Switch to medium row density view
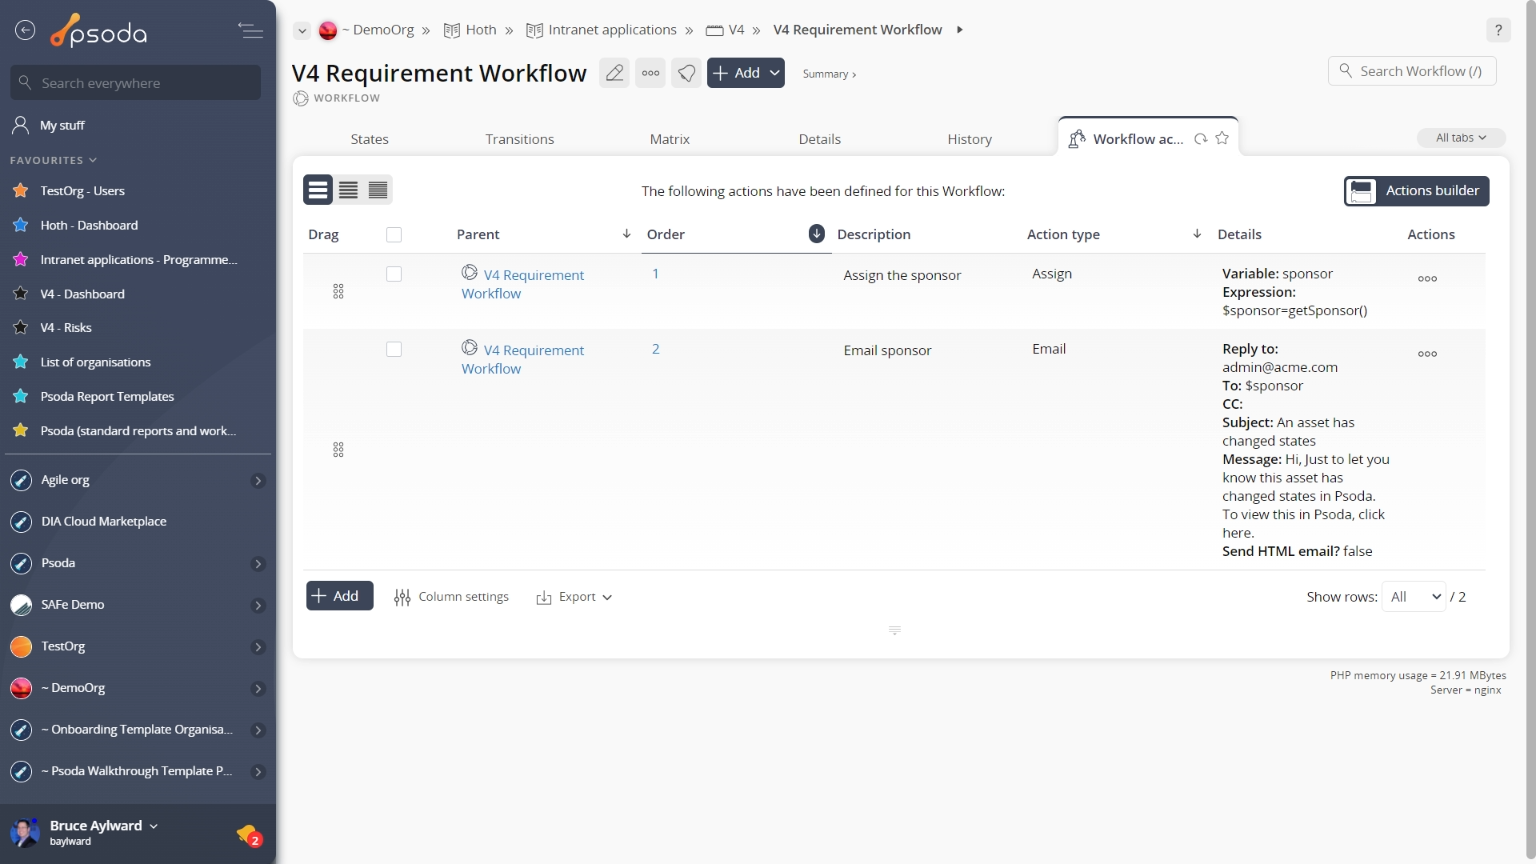This screenshot has height=864, width=1536. pyautogui.click(x=348, y=190)
